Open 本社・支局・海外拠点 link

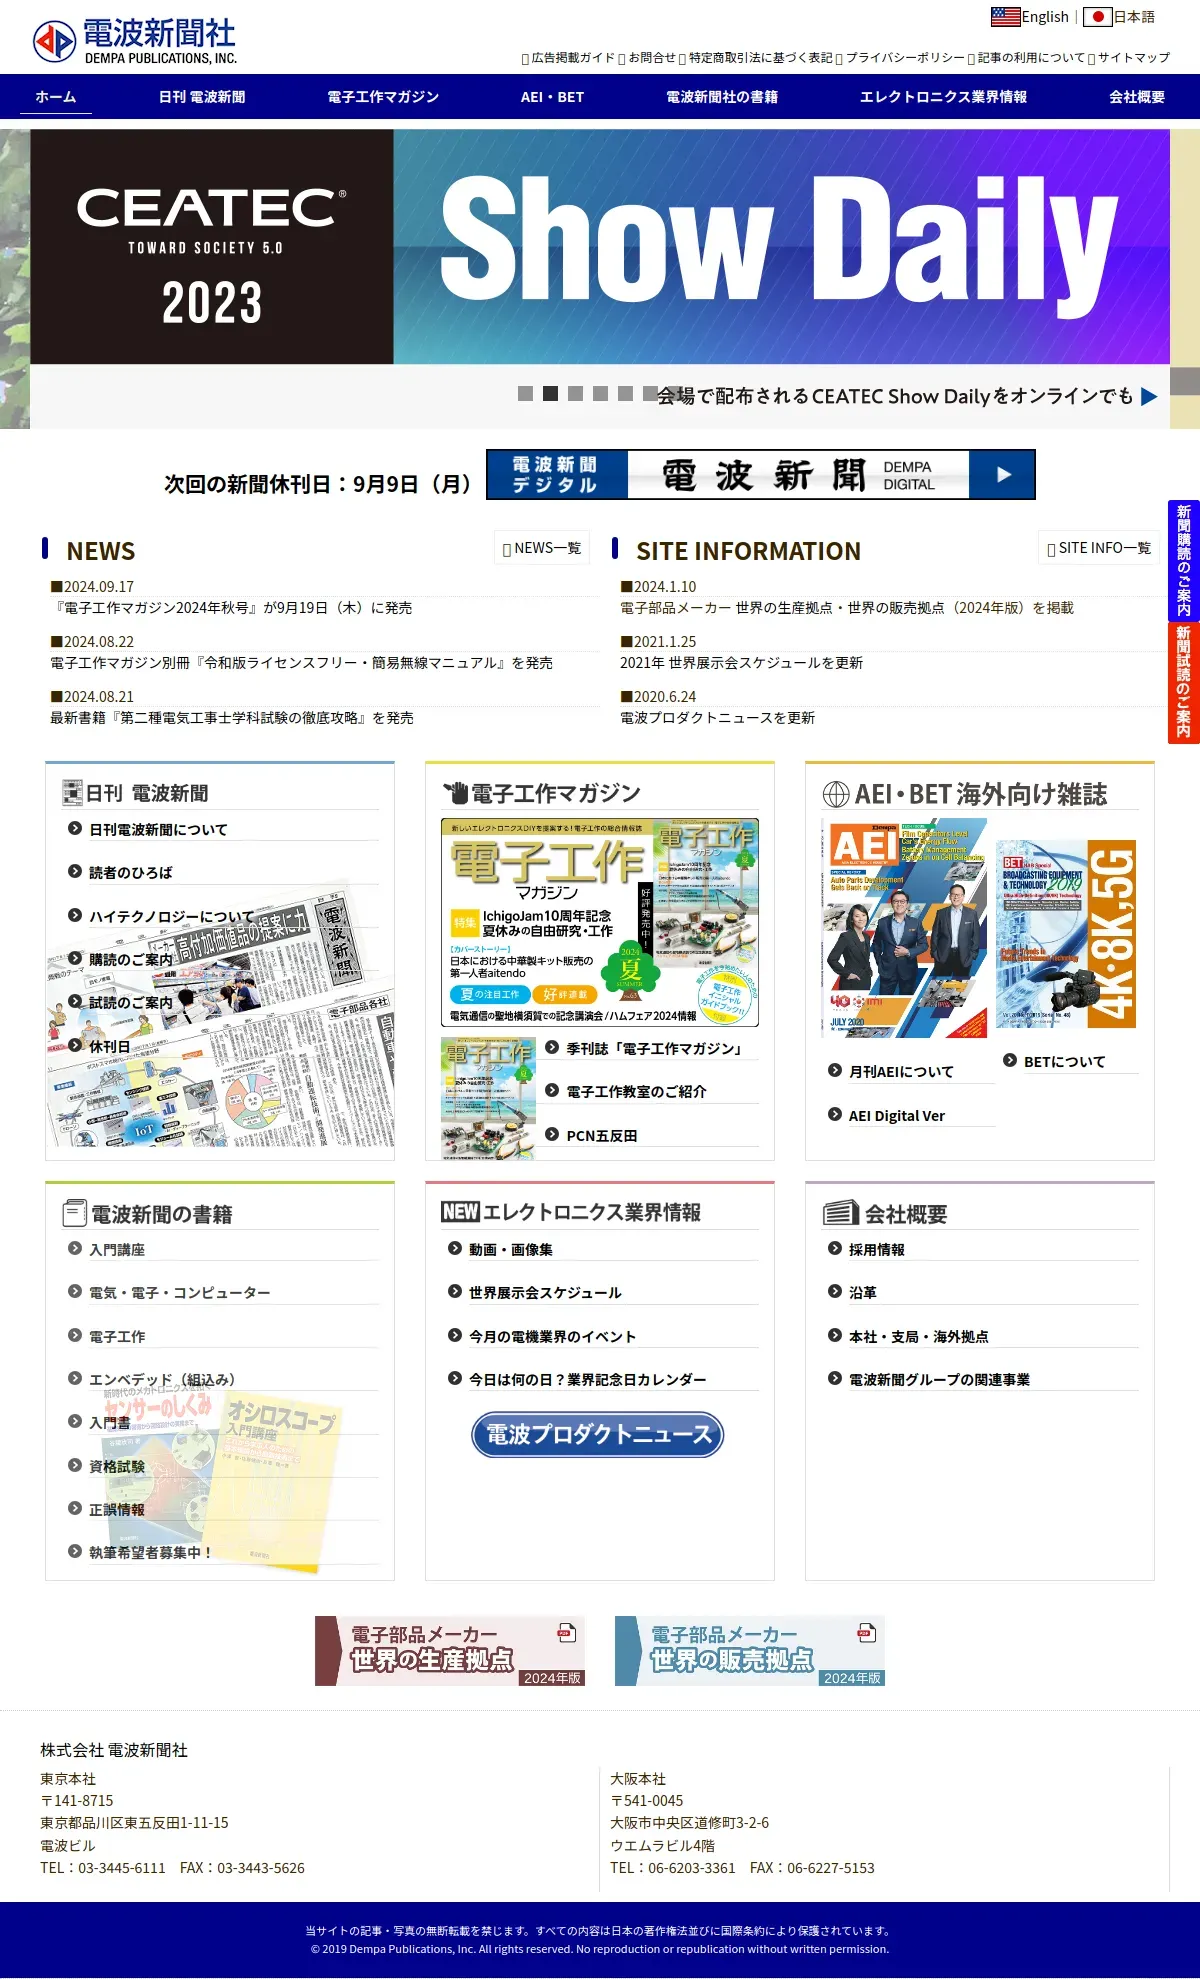coord(918,1336)
